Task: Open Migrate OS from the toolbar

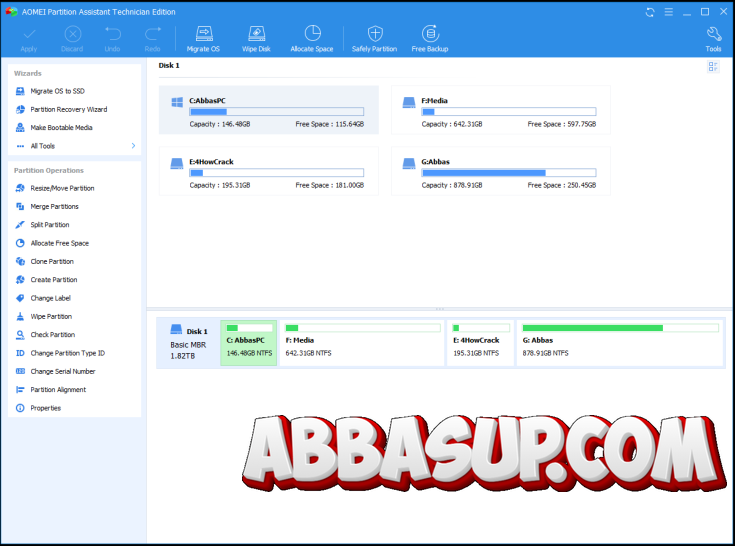Action: pos(203,39)
